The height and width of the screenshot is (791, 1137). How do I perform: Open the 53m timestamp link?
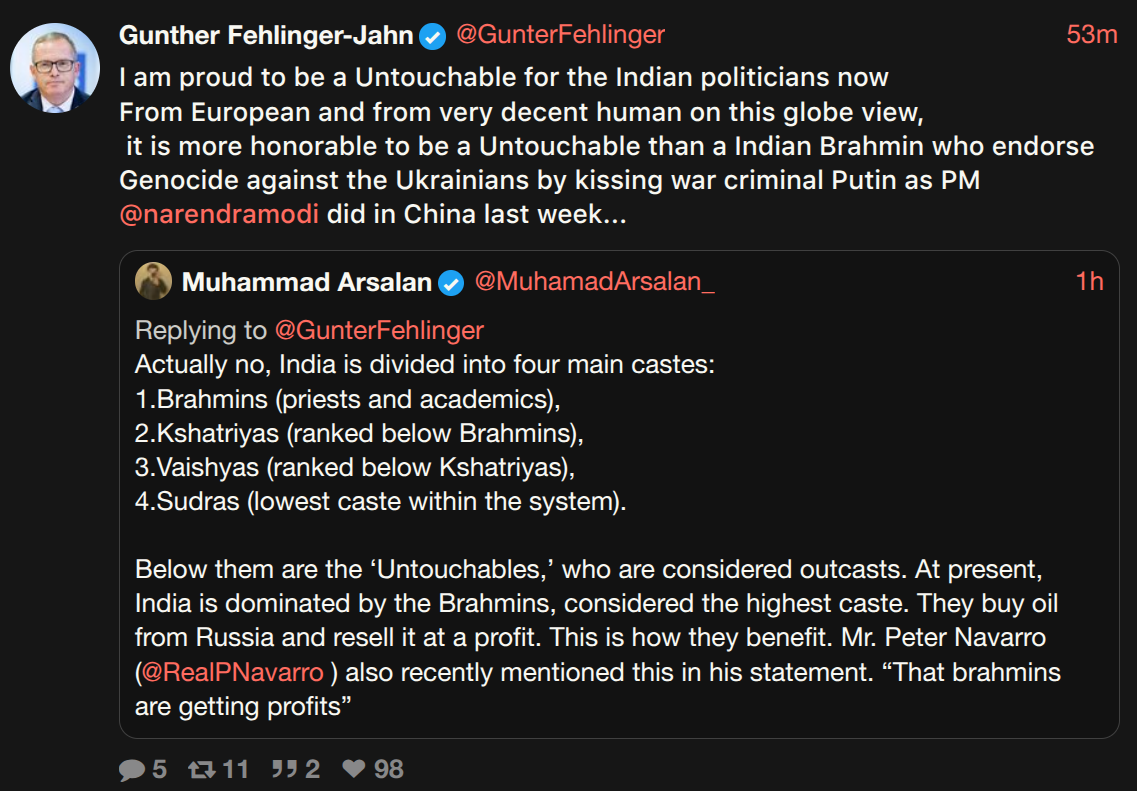[x=1092, y=35]
